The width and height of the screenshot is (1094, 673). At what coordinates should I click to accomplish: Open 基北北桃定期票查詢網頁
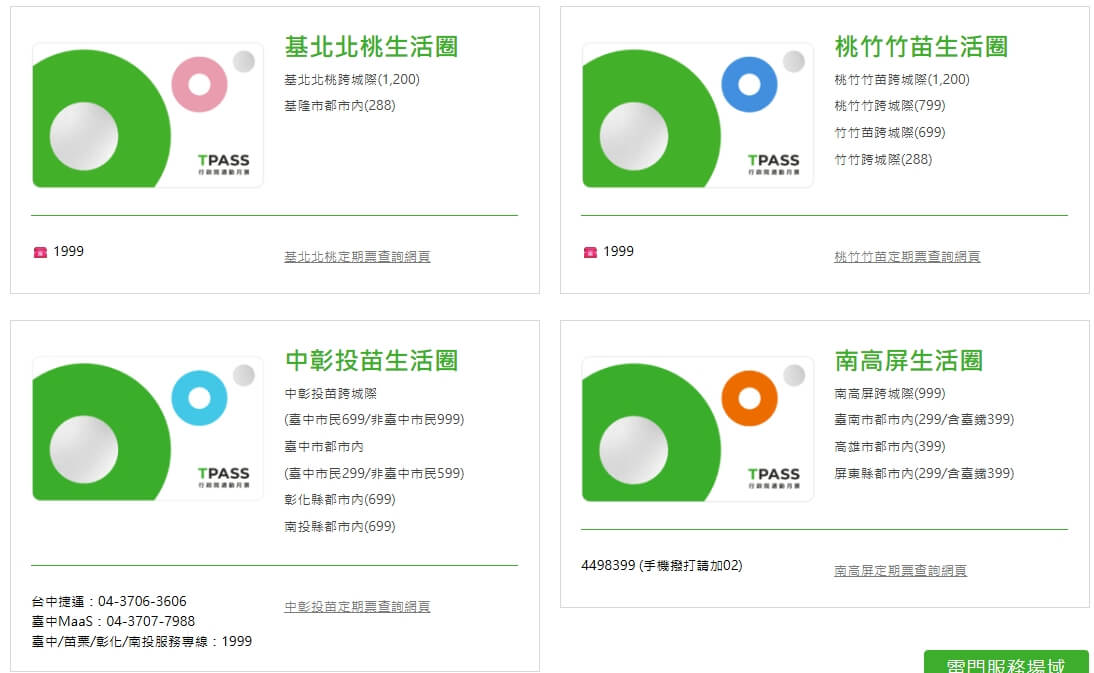click(x=356, y=256)
